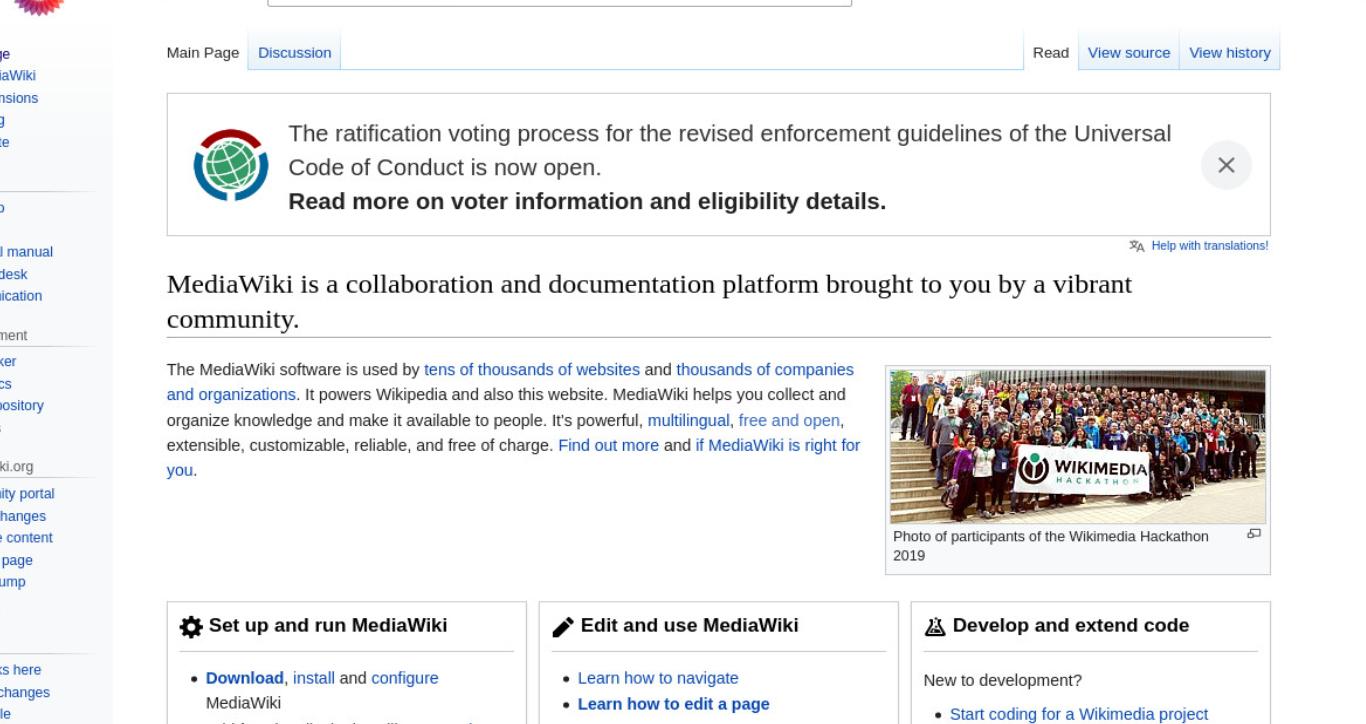This screenshot has width=1366, height=724.
Task: Open the free and open link
Action: [x=789, y=420]
